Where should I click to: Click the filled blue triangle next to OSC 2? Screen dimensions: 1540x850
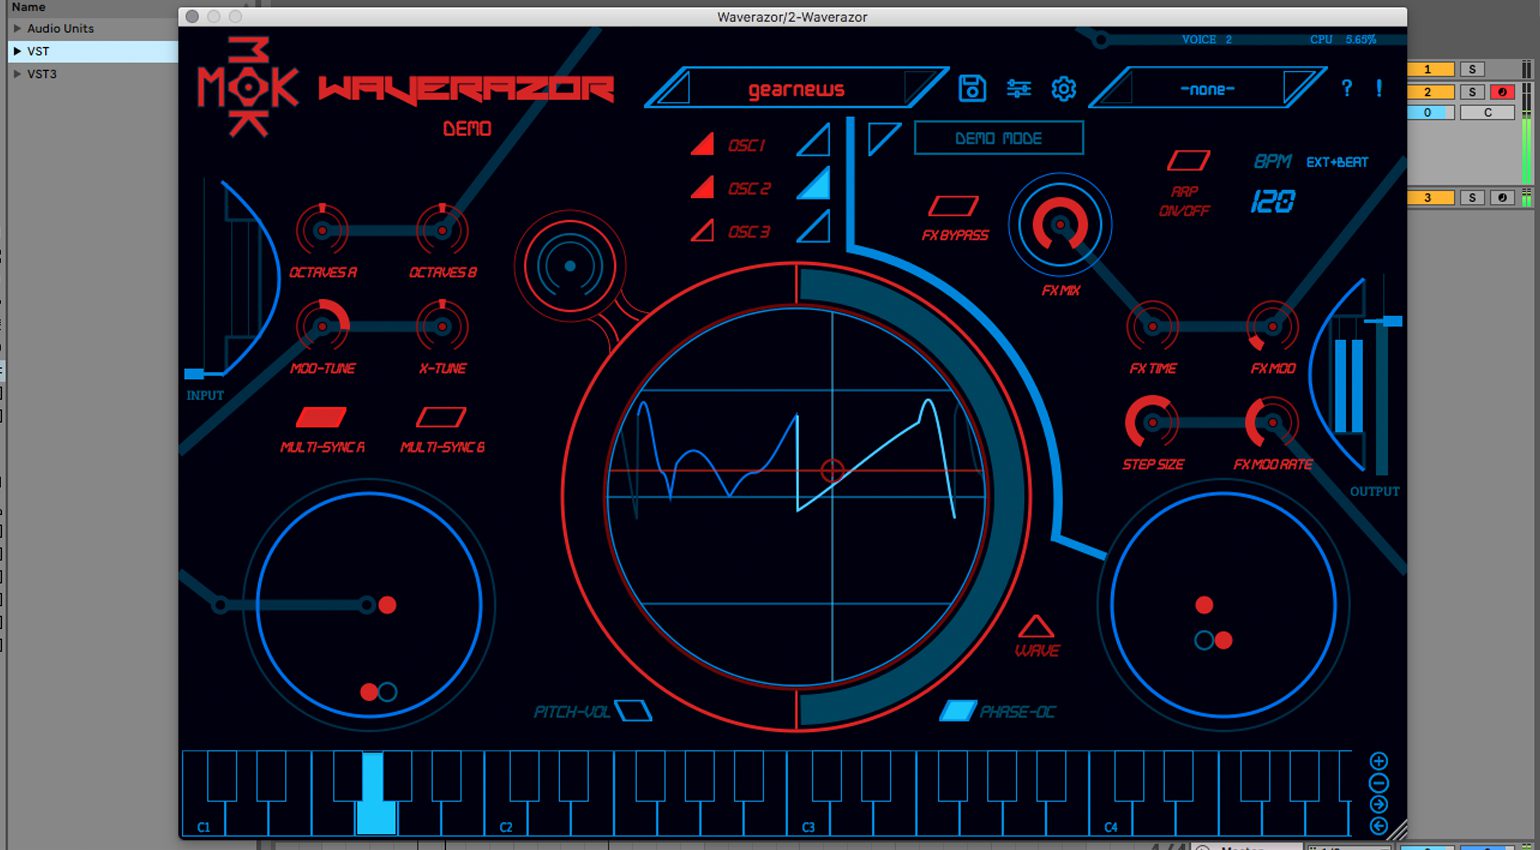point(816,185)
